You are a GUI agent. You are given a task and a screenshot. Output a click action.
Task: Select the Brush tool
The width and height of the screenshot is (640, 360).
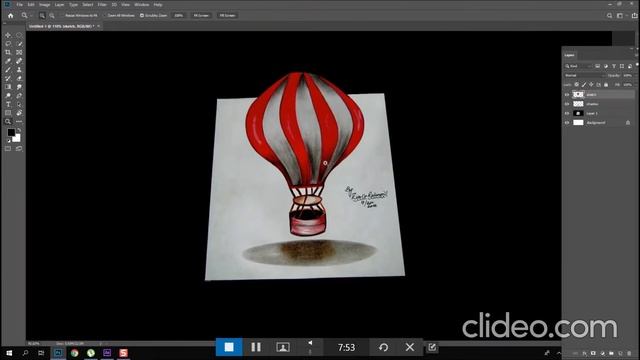[8, 70]
